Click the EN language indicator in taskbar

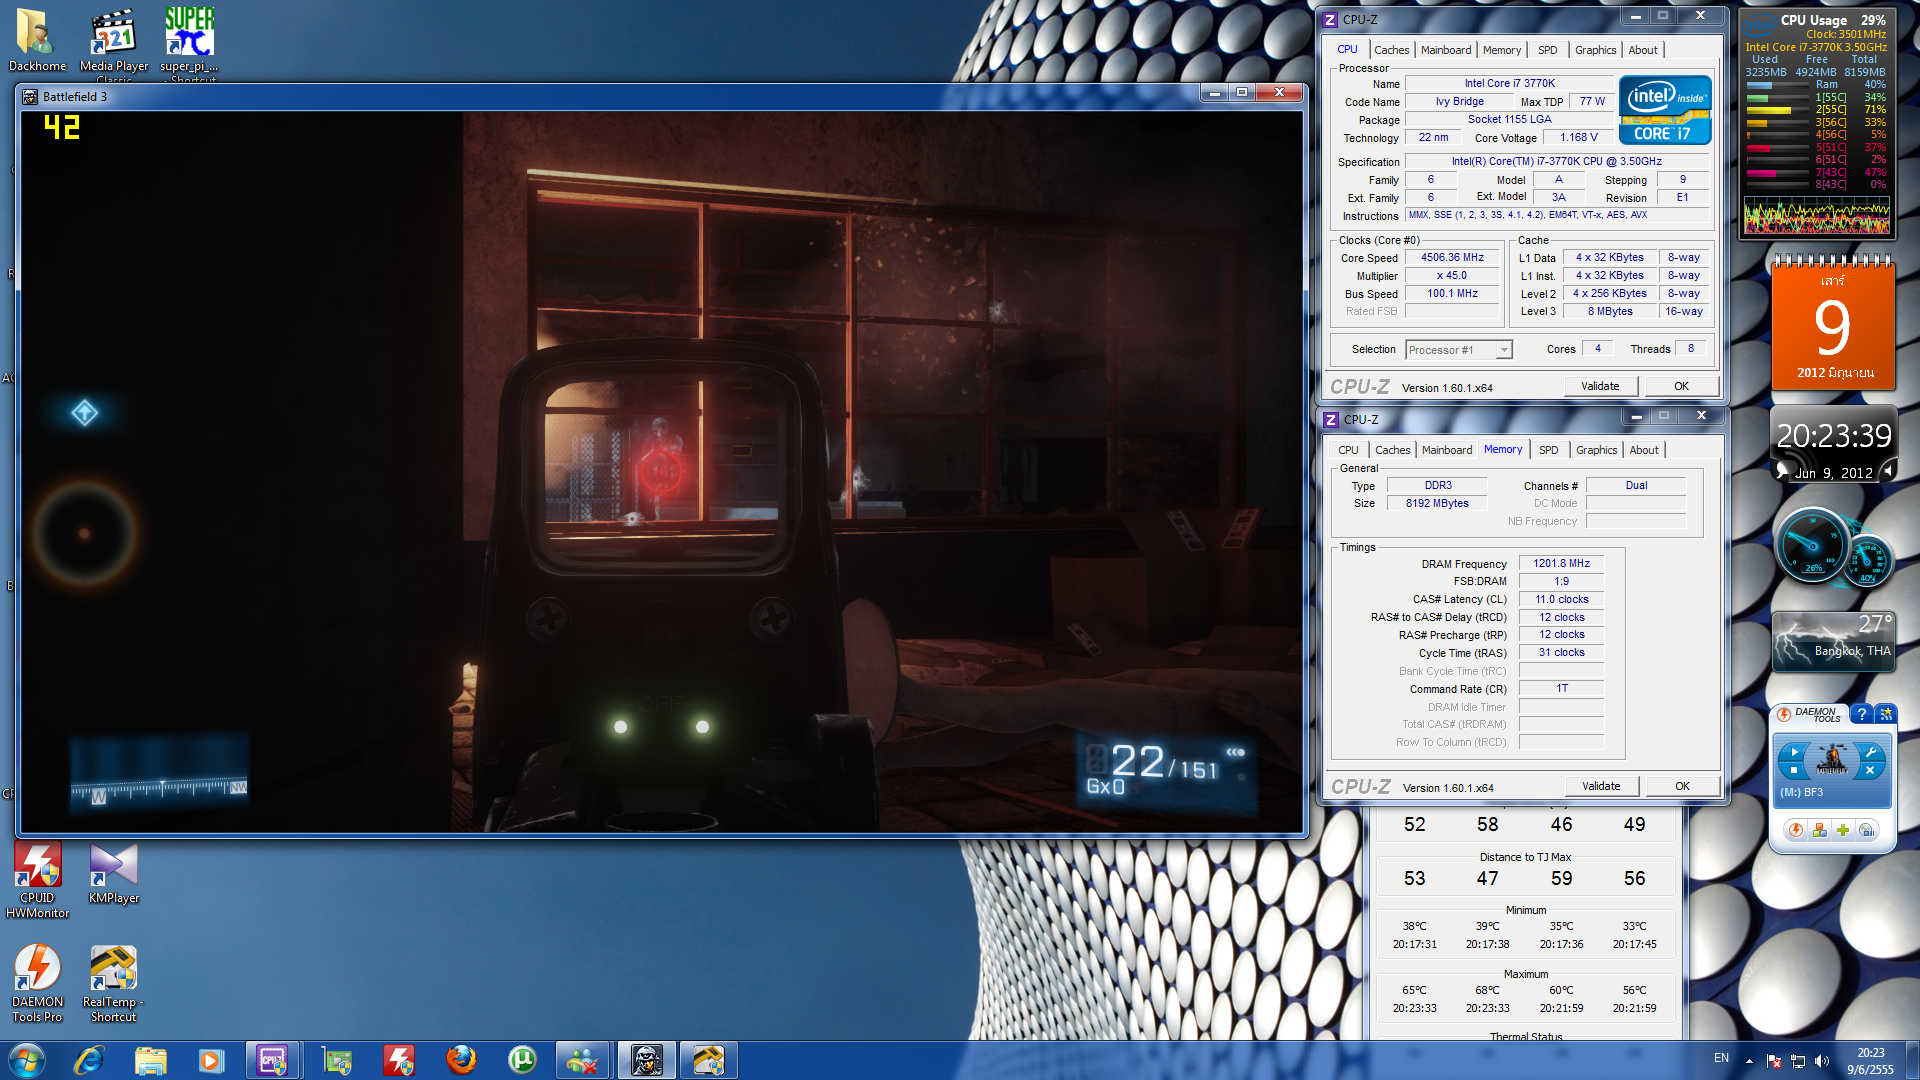tap(1721, 1058)
